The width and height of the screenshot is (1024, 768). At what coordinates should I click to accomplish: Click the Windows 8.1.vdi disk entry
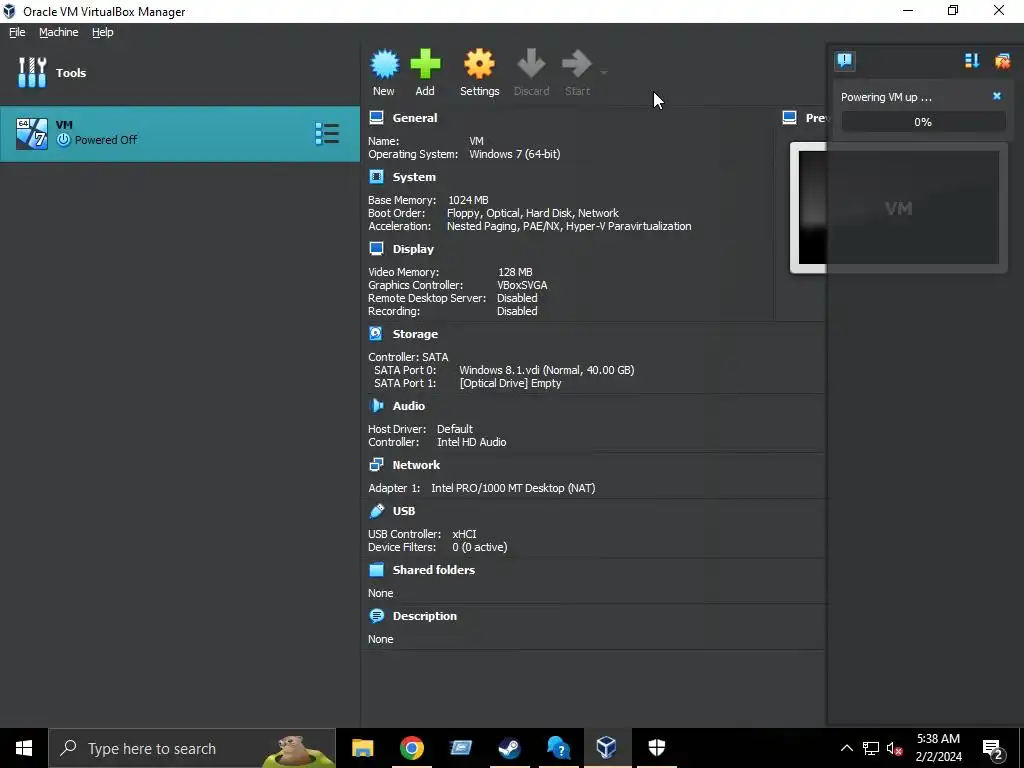[x=547, y=370]
